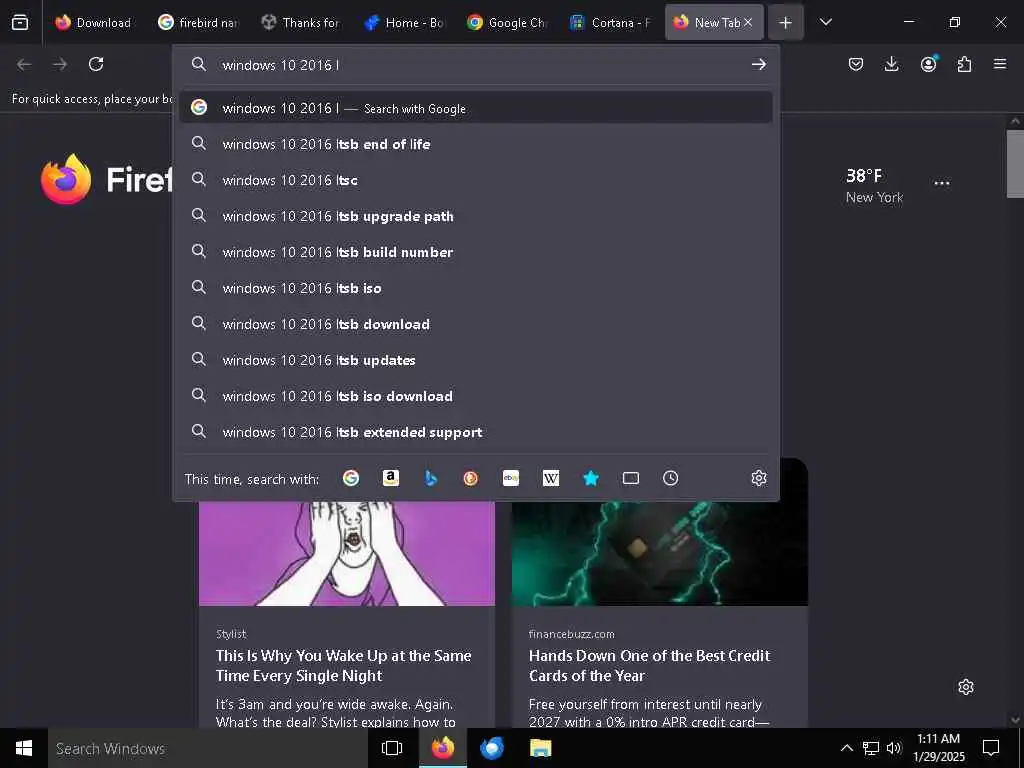Reload the current page
The height and width of the screenshot is (768, 1024).
click(96, 64)
